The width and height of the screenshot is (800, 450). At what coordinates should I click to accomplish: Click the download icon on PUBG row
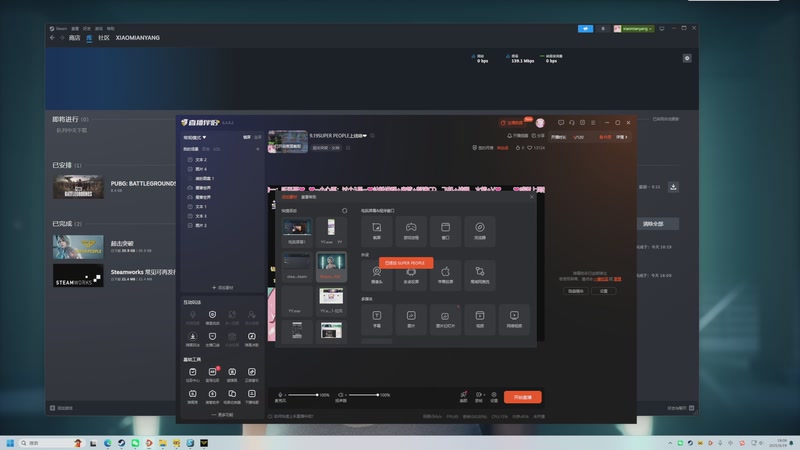point(673,187)
